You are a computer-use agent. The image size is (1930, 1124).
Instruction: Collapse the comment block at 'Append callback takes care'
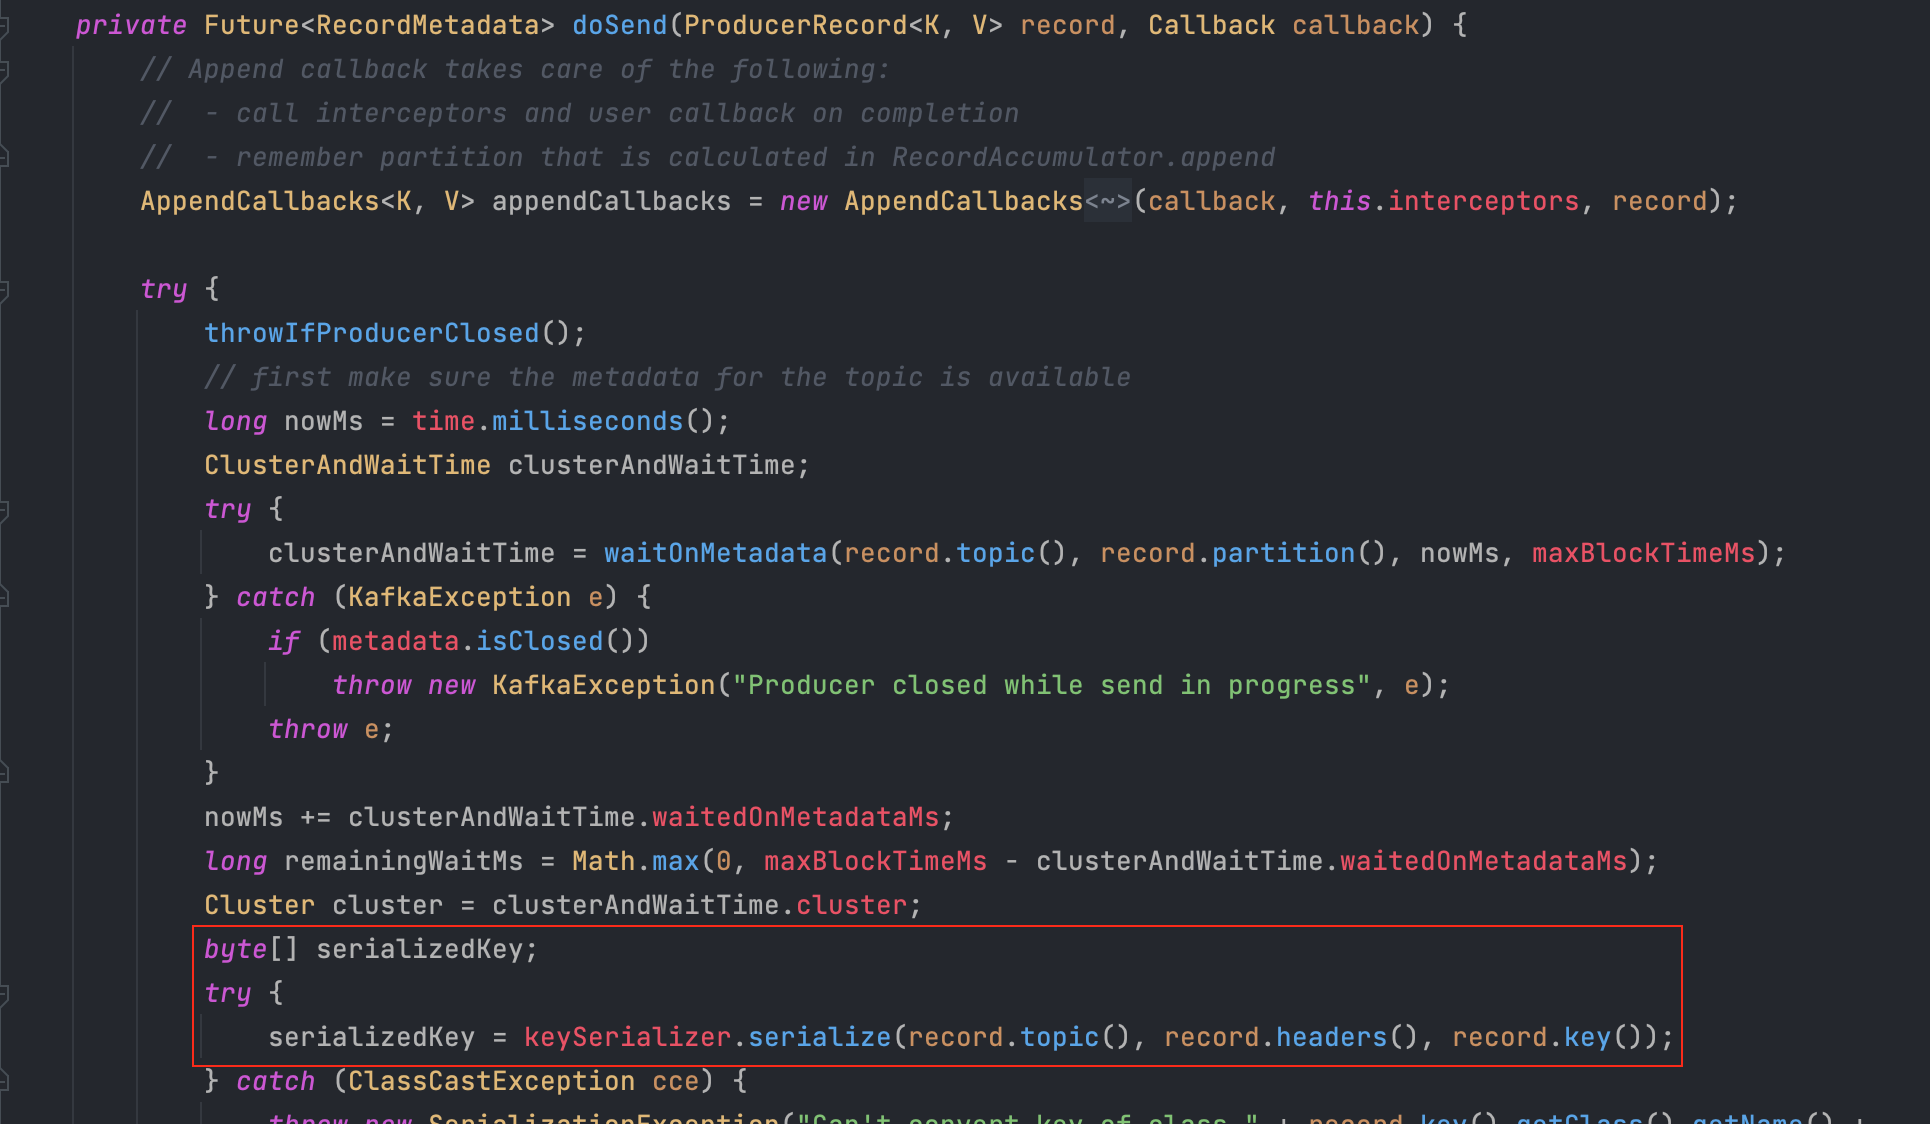pyautogui.click(x=4, y=70)
